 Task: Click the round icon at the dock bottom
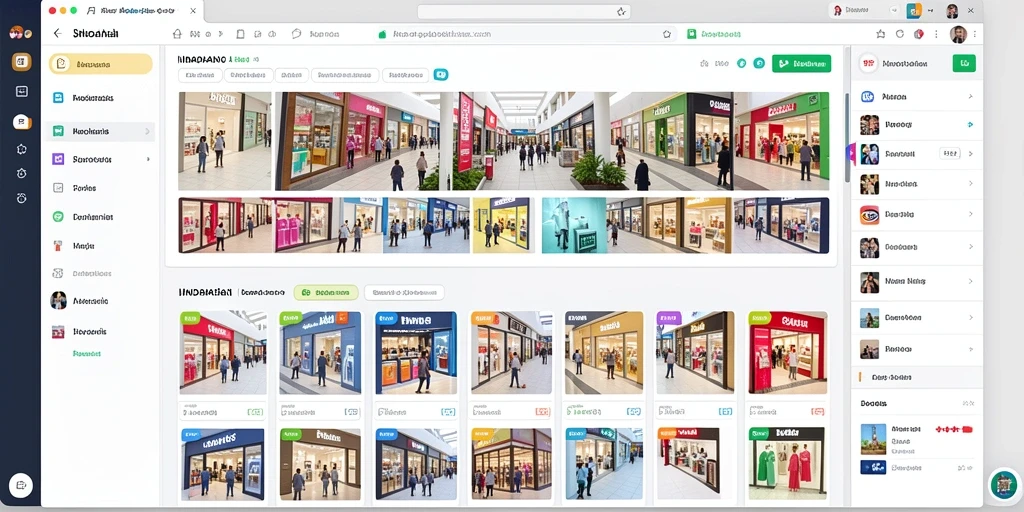pyautogui.click(x=21, y=485)
